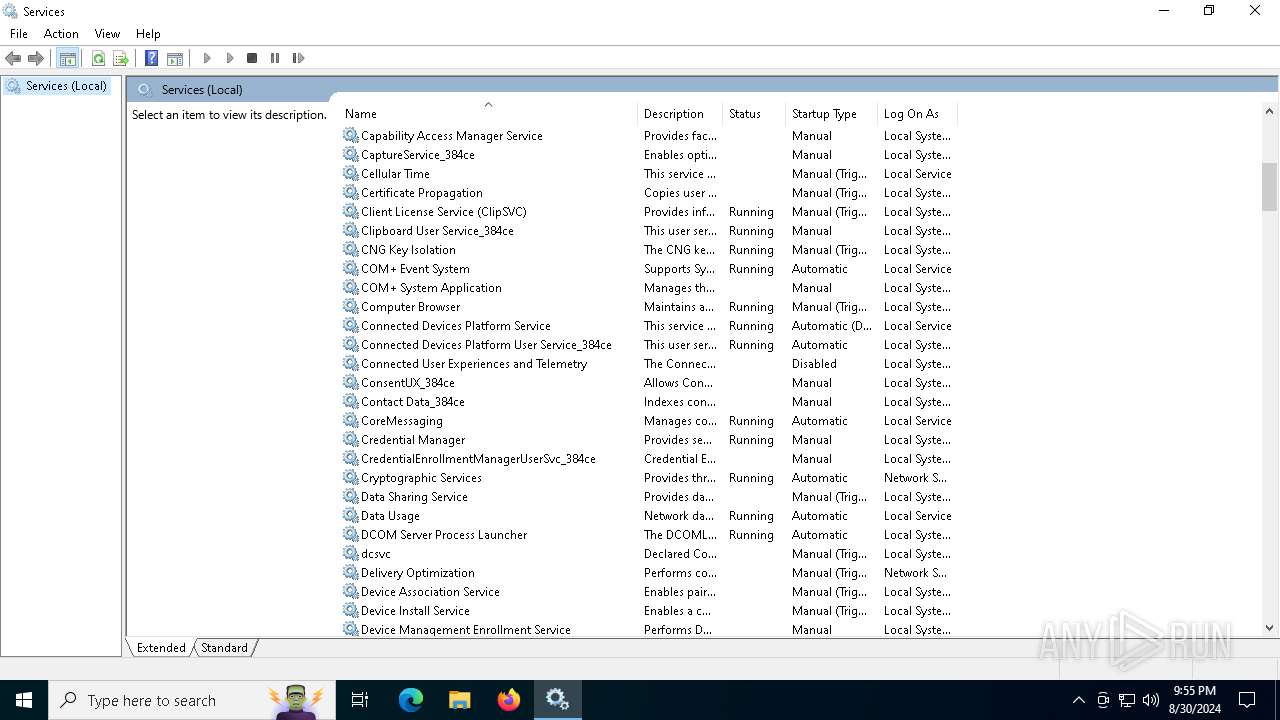Open the network tray icon

tap(1127, 700)
